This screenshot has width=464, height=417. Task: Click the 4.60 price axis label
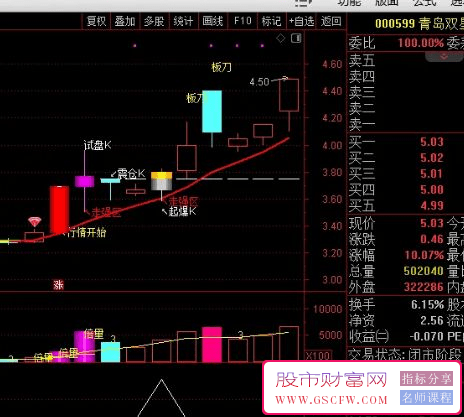(332, 64)
